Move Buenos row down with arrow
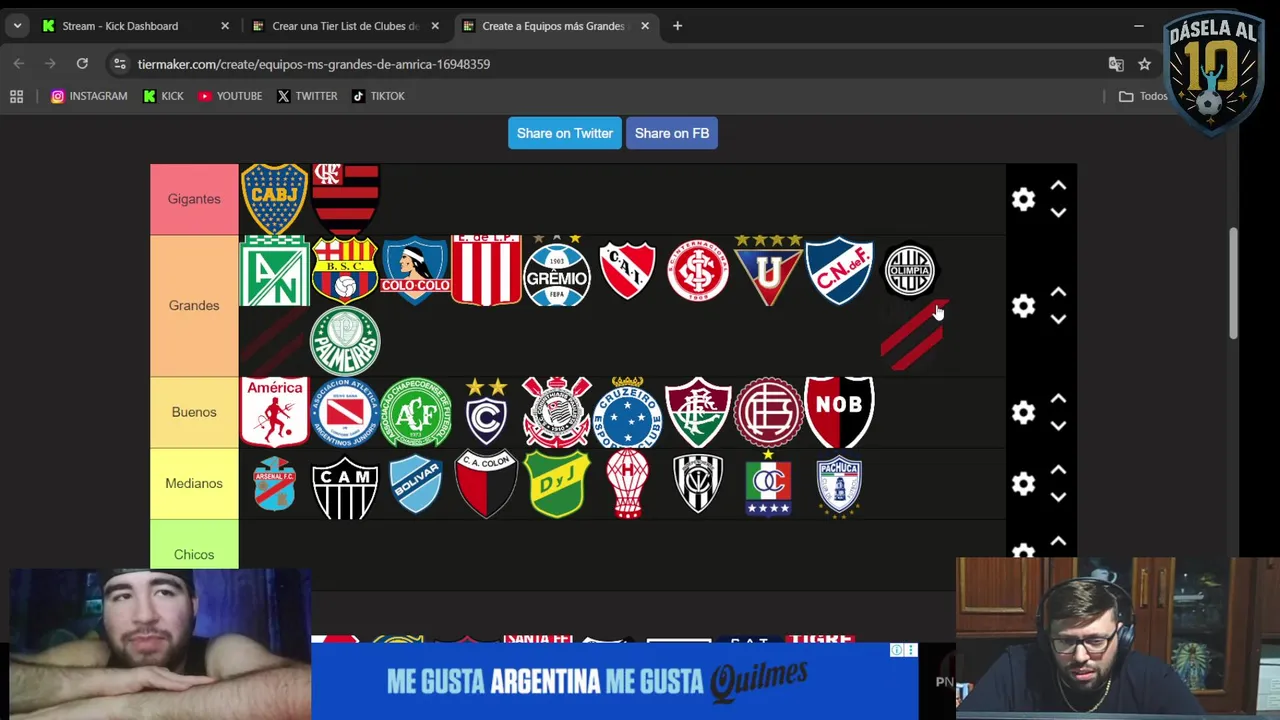Screen dimensions: 1280x720 click(1058, 425)
